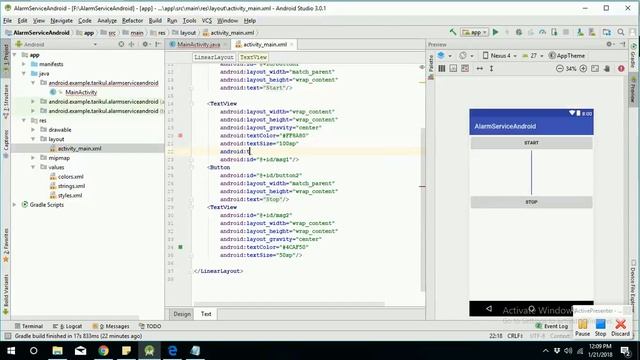Open the Nexus 4 device dropdown

pyautogui.click(x=500, y=56)
